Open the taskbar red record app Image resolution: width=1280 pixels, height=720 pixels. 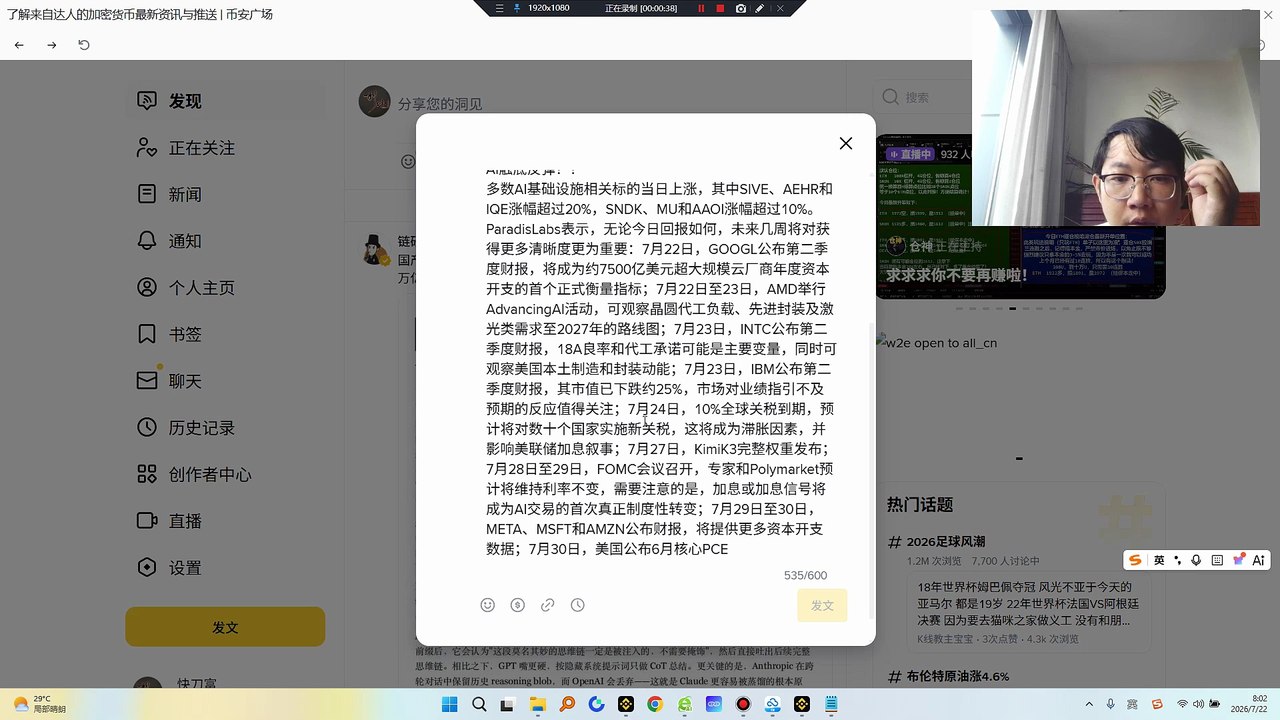click(x=743, y=704)
